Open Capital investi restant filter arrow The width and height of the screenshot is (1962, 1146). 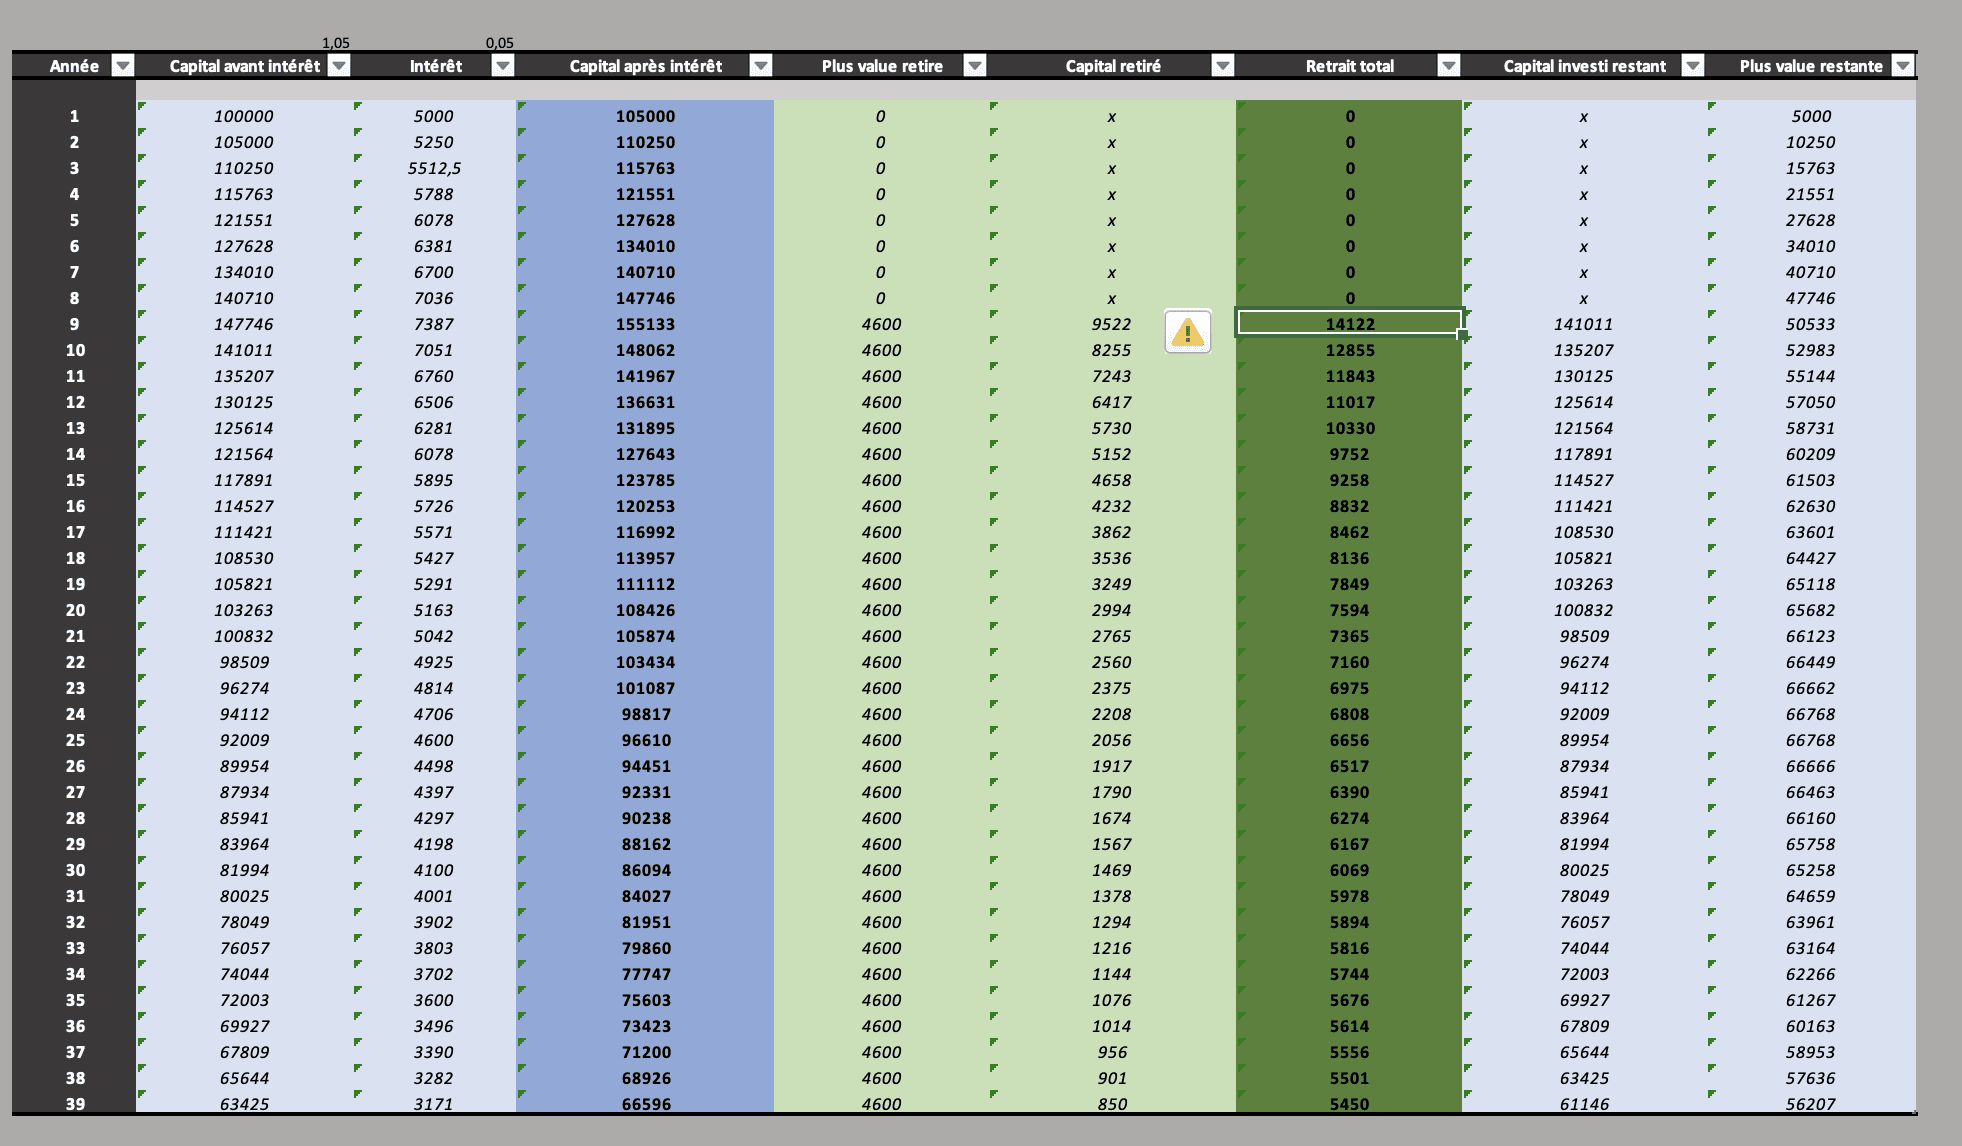1692,66
